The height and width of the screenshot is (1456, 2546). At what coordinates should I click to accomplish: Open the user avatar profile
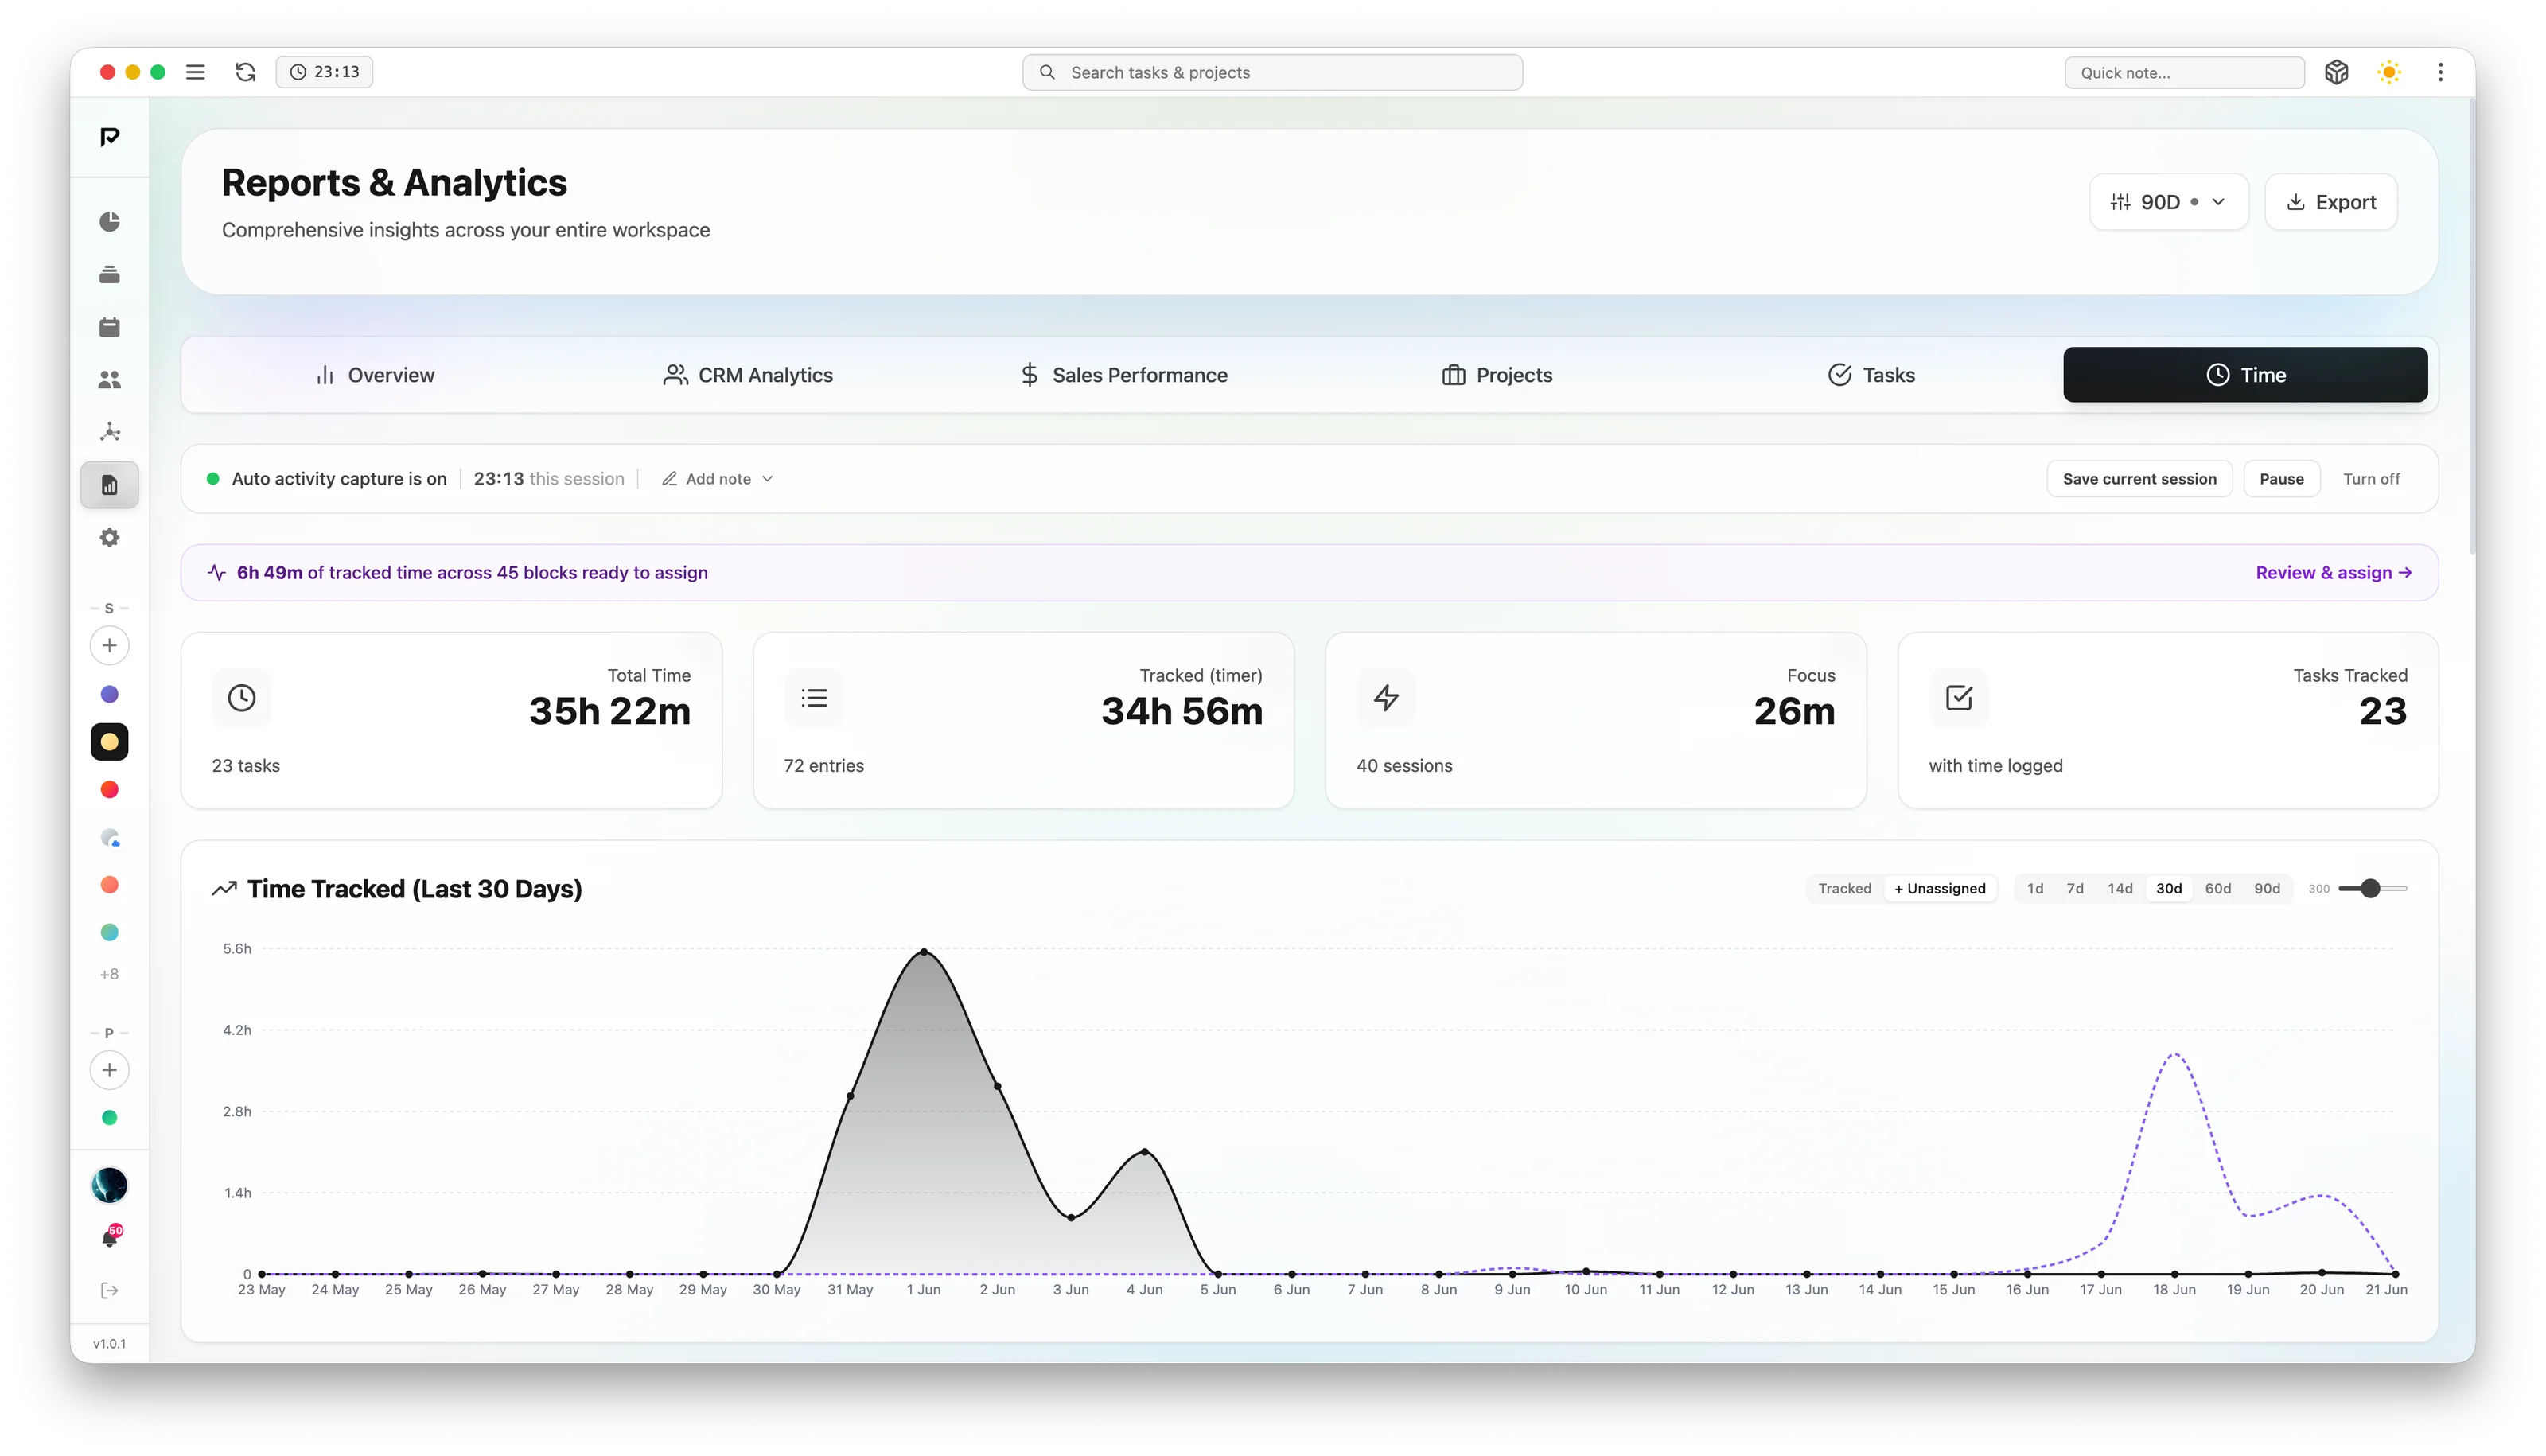tap(110, 1185)
